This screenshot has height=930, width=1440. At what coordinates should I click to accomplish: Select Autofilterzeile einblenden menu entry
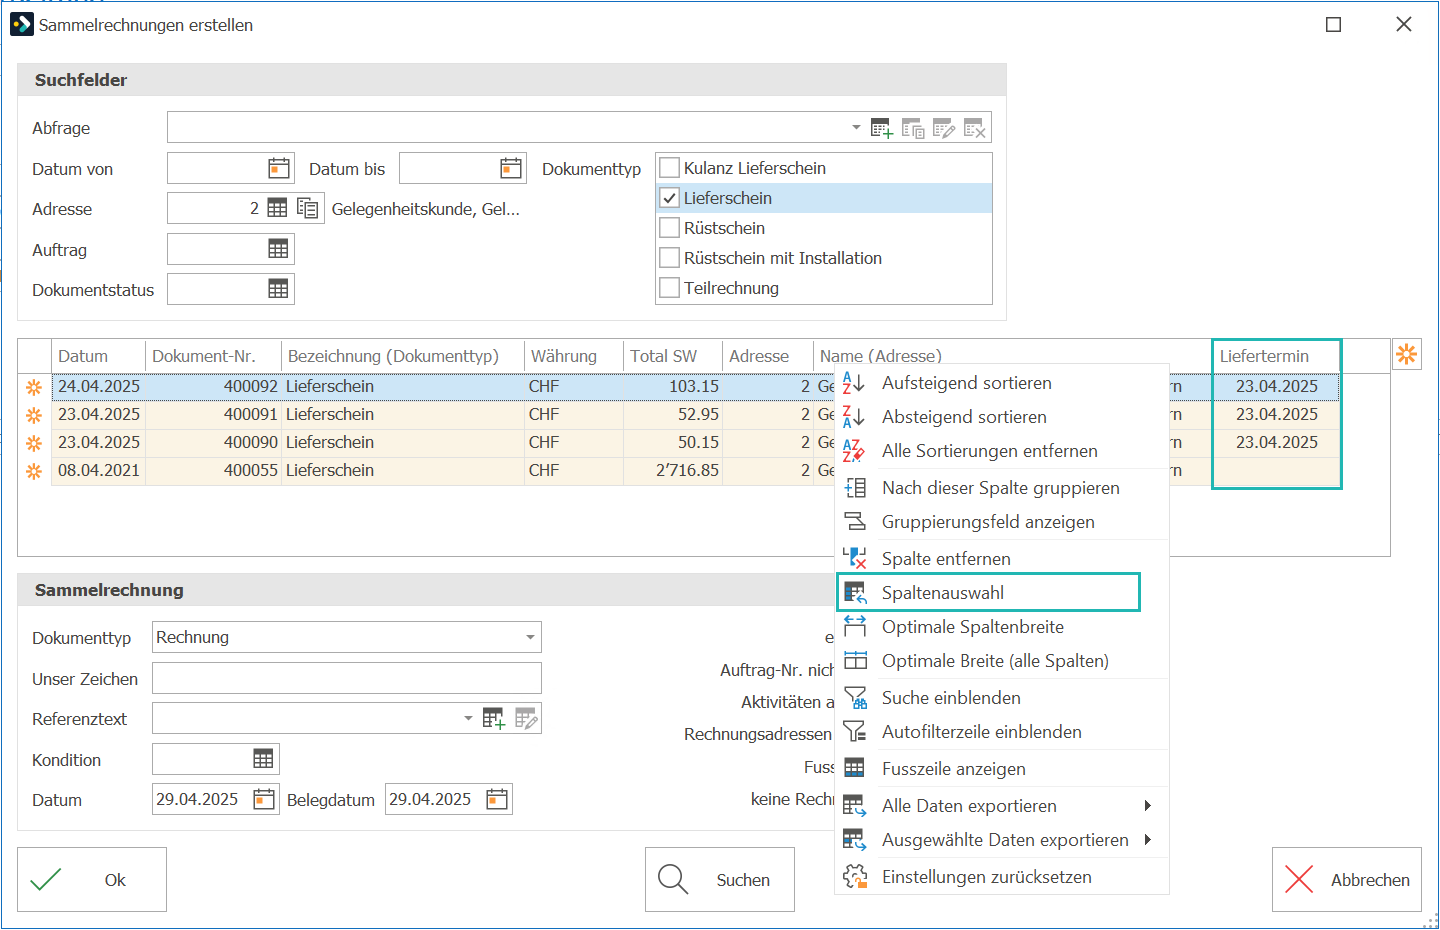point(1002,732)
